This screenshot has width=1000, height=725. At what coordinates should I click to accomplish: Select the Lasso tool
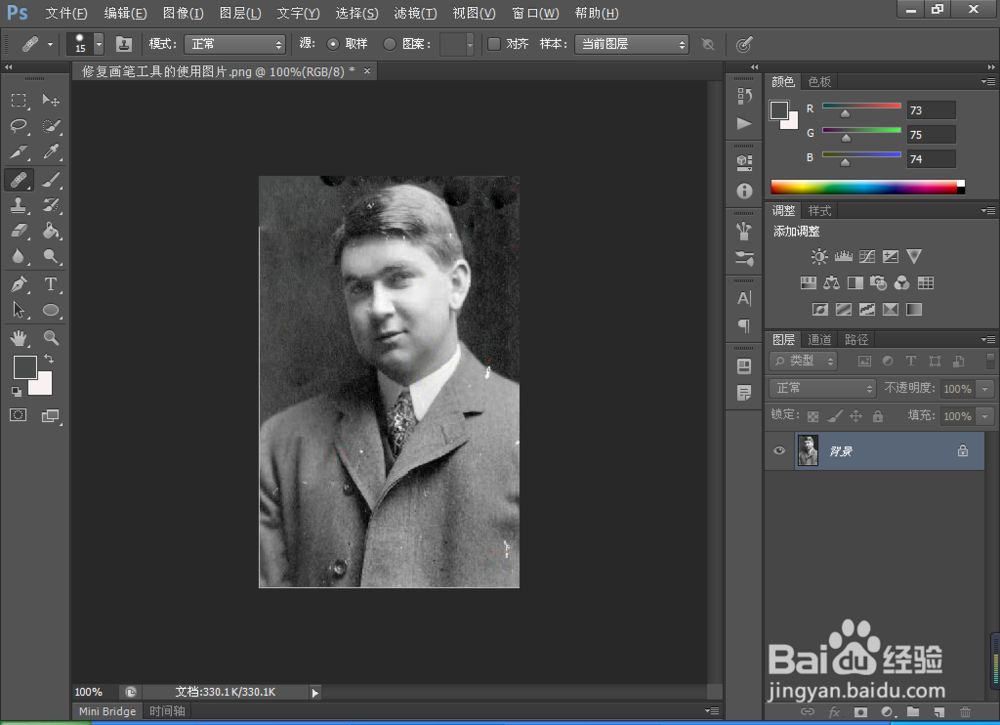[x=19, y=127]
